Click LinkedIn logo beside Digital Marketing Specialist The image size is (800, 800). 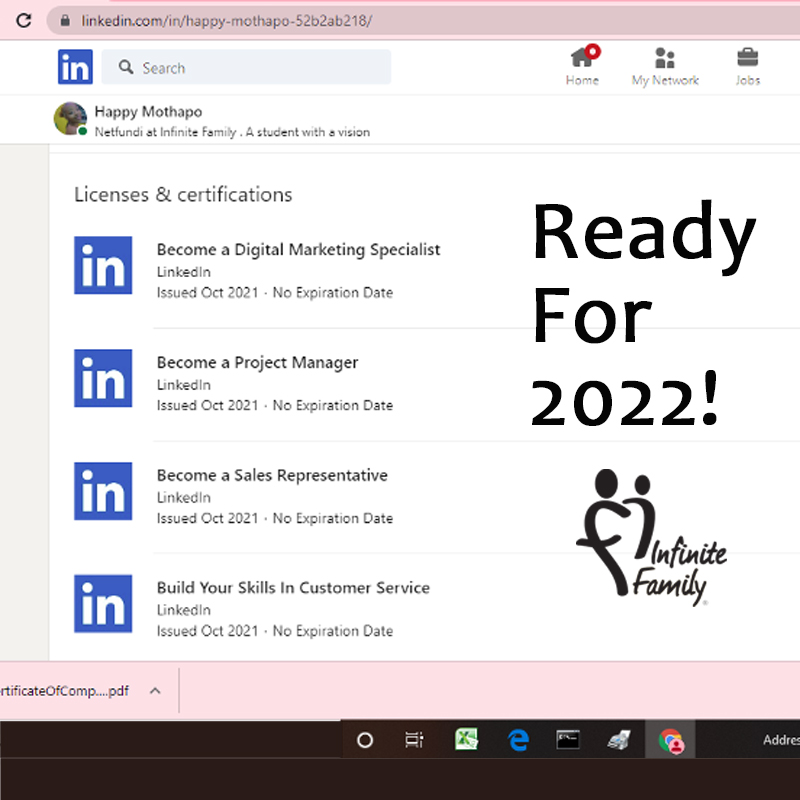tap(103, 265)
